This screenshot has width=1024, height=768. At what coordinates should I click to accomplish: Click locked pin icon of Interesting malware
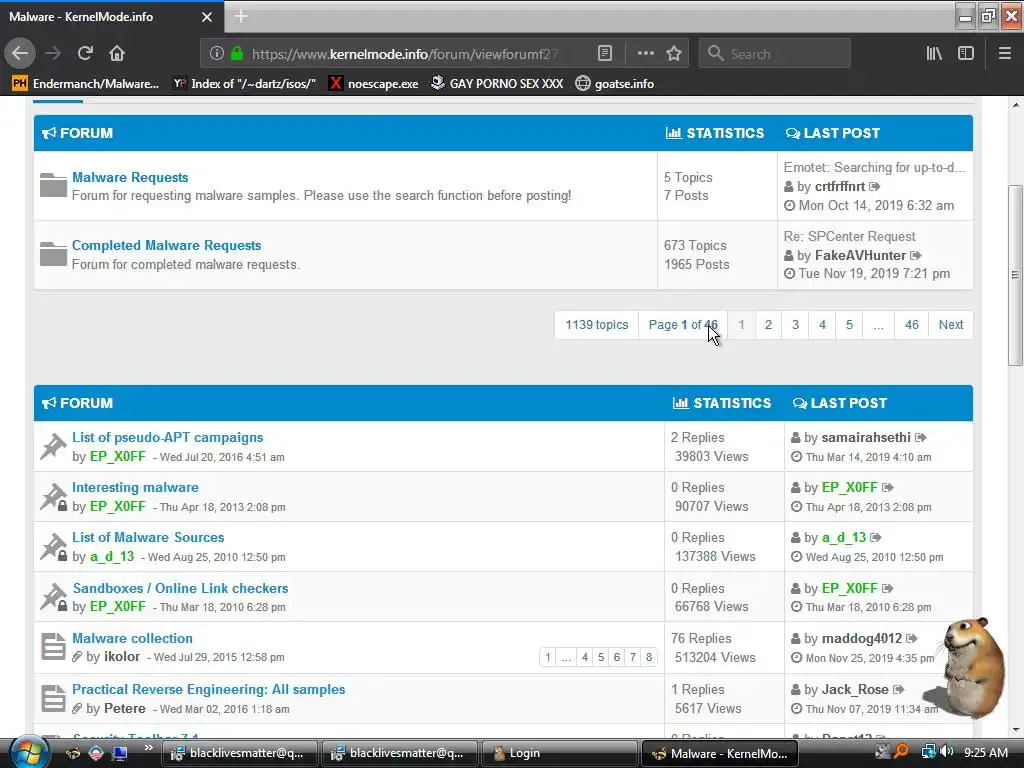pos(53,497)
